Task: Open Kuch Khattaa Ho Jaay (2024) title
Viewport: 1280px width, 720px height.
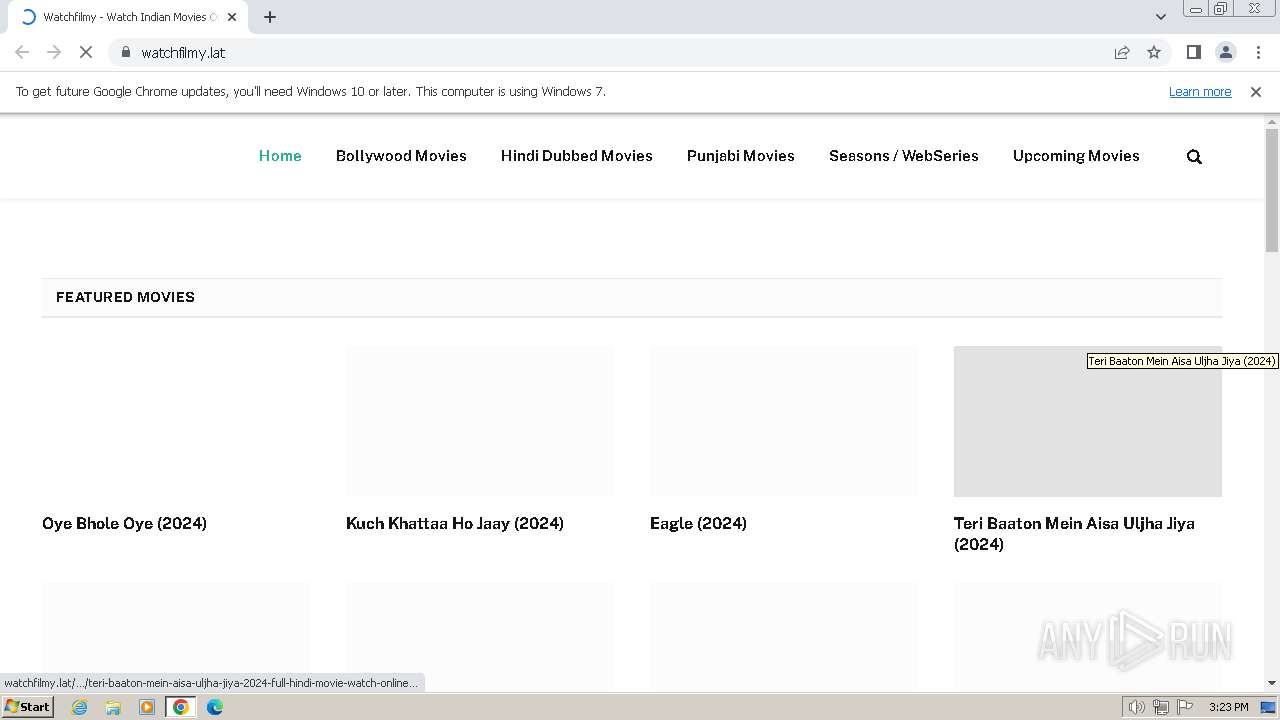Action: tap(455, 523)
